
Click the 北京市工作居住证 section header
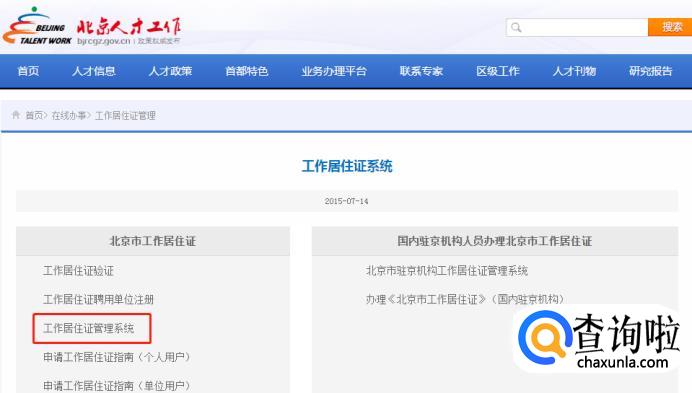pyautogui.click(x=153, y=241)
